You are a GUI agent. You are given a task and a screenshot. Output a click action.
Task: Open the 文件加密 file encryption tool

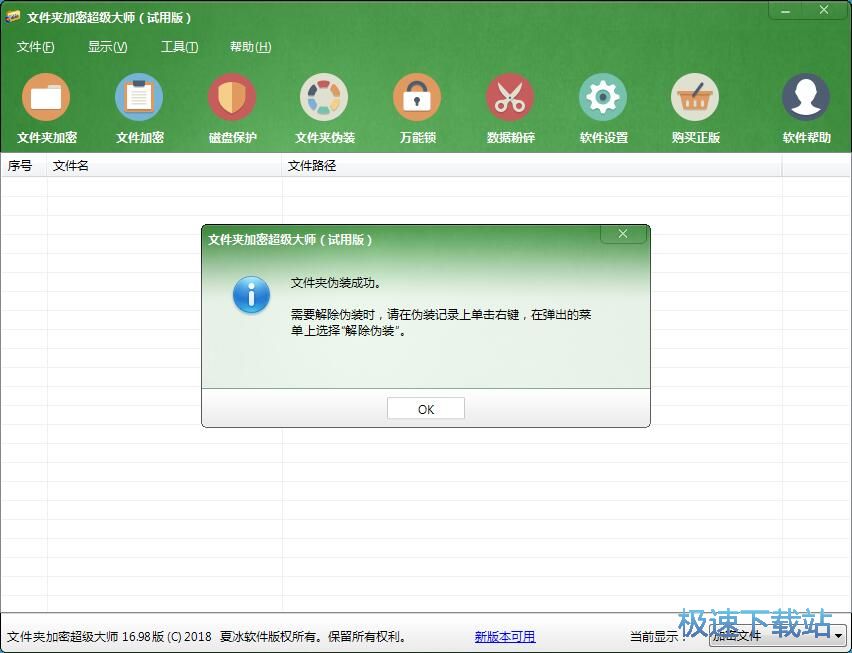click(x=139, y=108)
